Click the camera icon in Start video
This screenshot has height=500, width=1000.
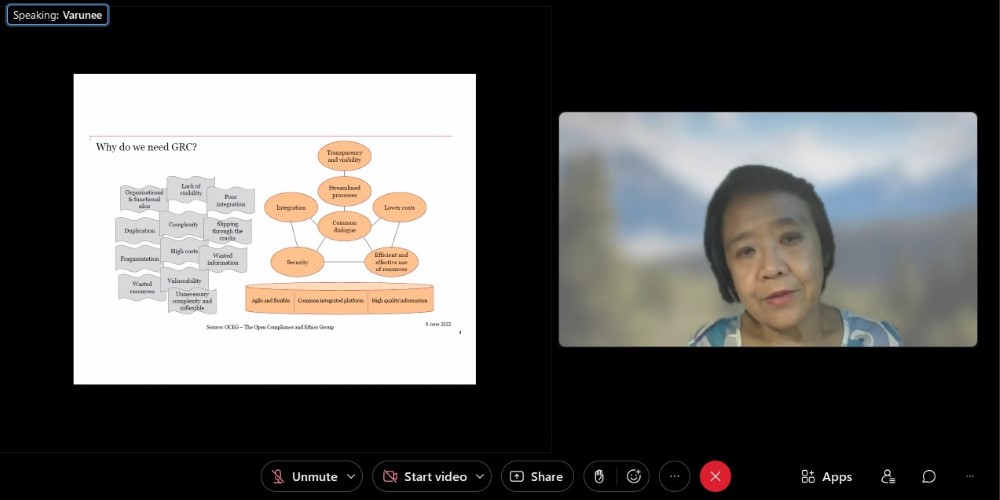tap(388, 477)
